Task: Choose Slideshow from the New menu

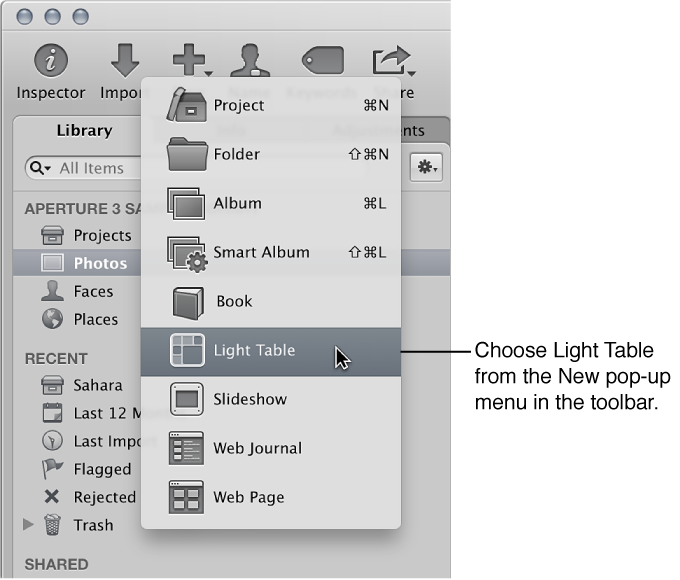Action: 271,400
